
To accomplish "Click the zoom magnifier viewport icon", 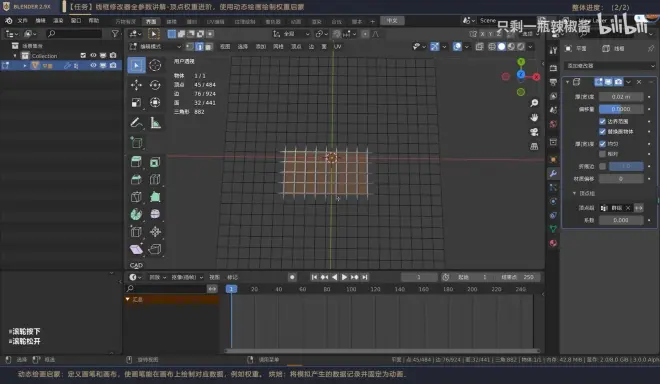I will pyautogui.click(x=534, y=103).
